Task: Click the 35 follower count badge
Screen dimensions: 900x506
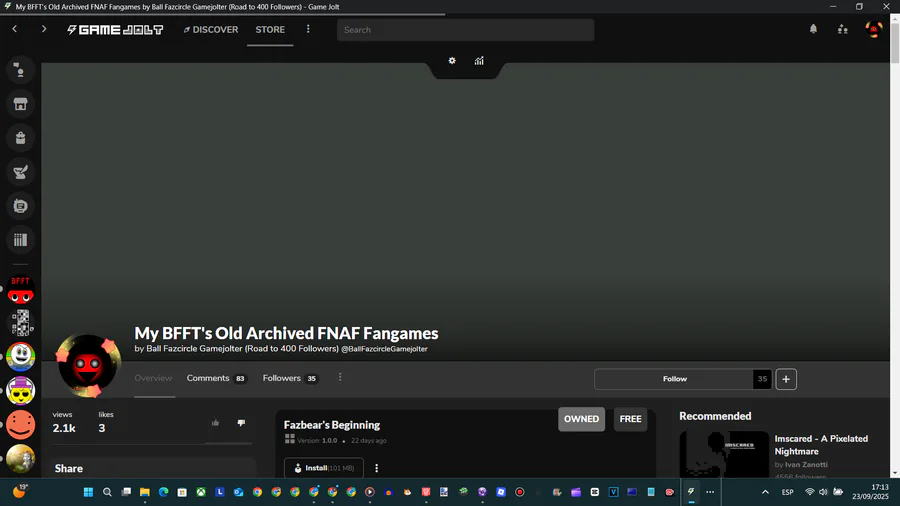Action: (x=762, y=379)
